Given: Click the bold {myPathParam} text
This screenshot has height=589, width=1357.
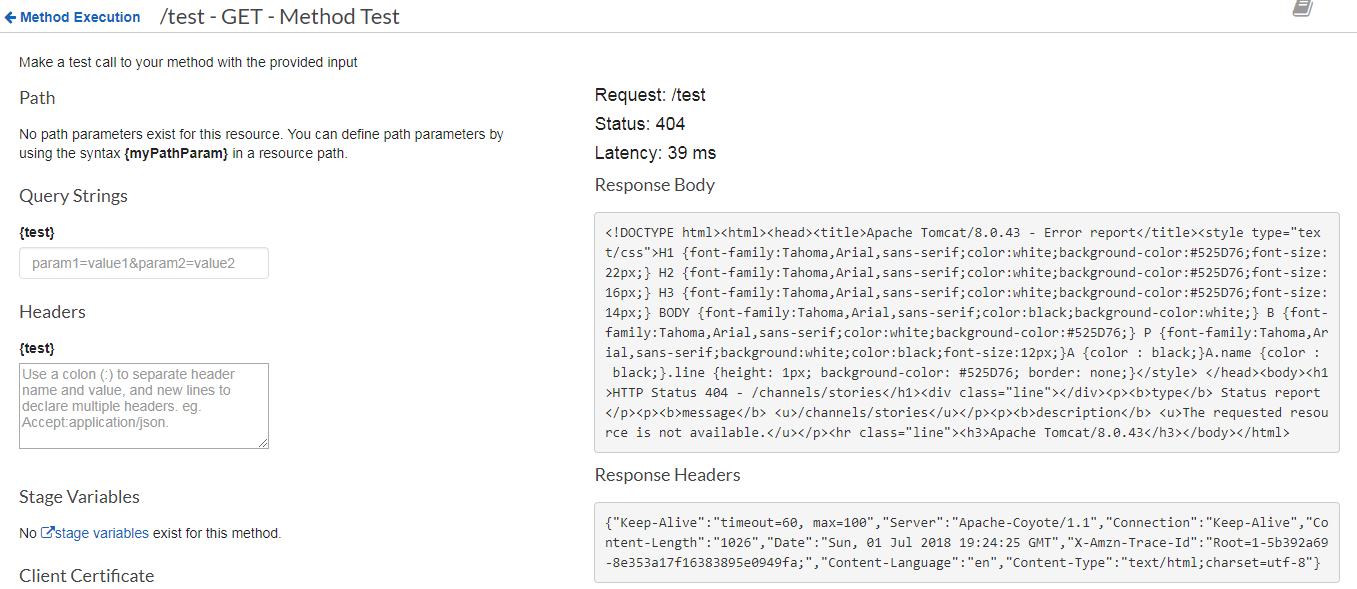Looking at the screenshot, I should [176, 153].
